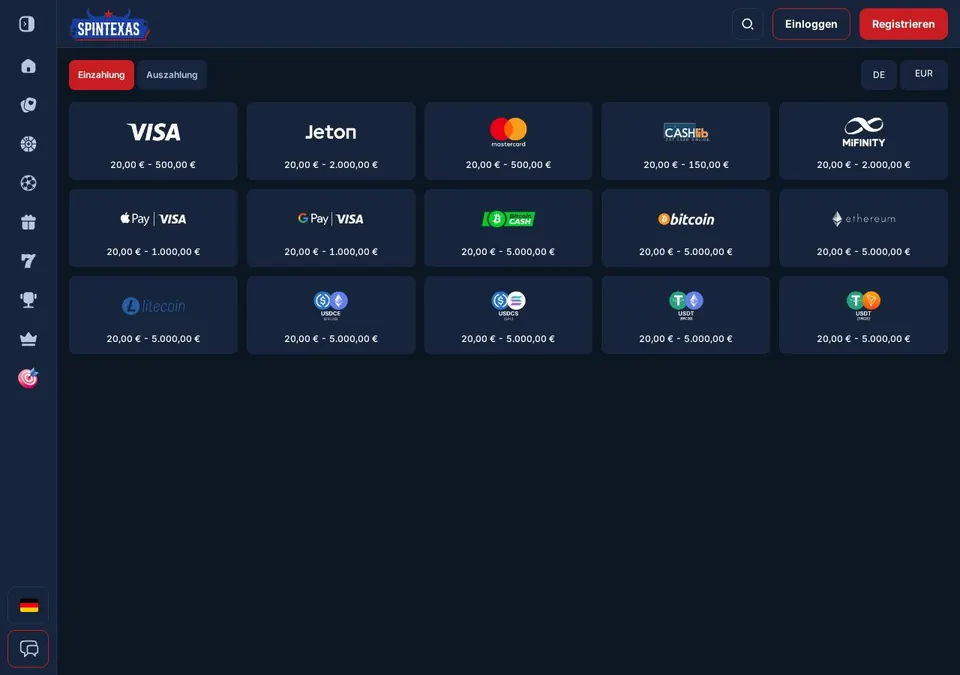Open the EUR currency dropdown

[x=923, y=75]
